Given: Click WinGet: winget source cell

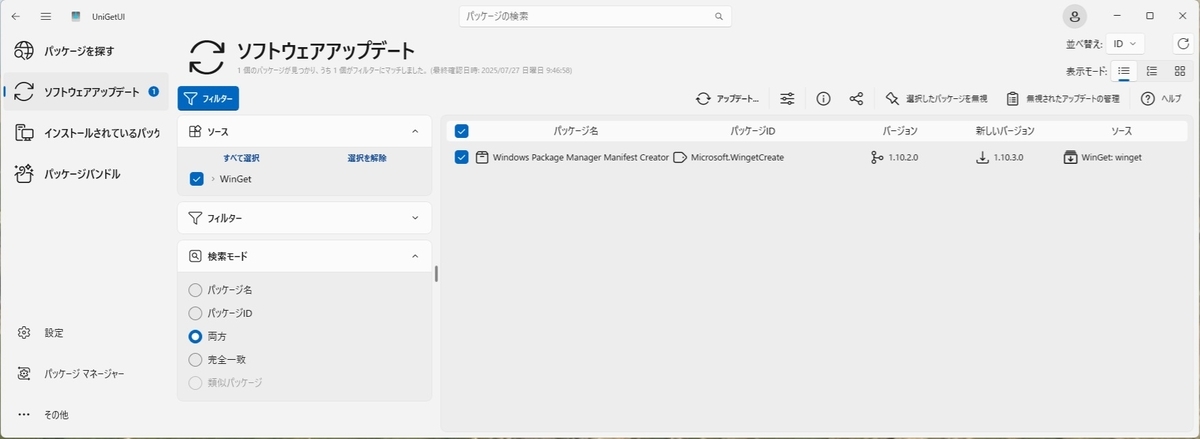Looking at the screenshot, I should (1111, 157).
